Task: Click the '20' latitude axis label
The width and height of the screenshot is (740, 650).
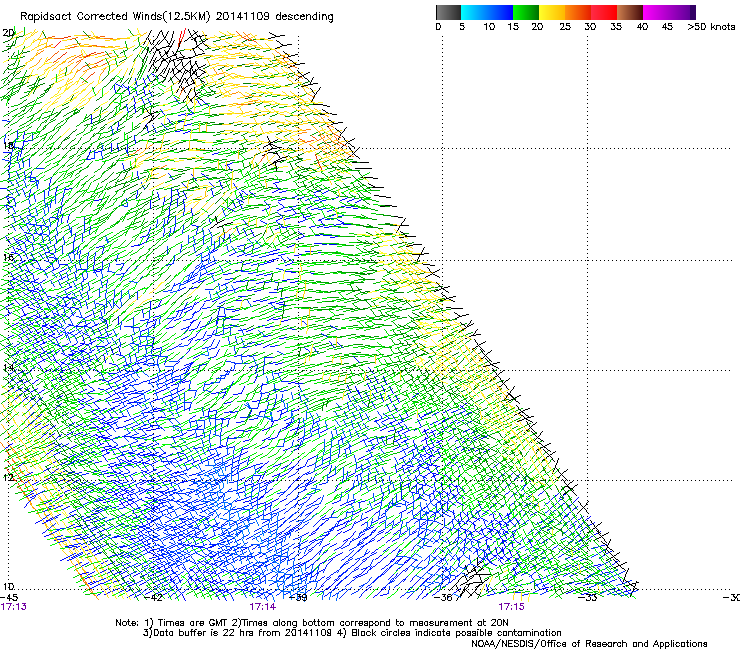Action: (x=8, y=33)
